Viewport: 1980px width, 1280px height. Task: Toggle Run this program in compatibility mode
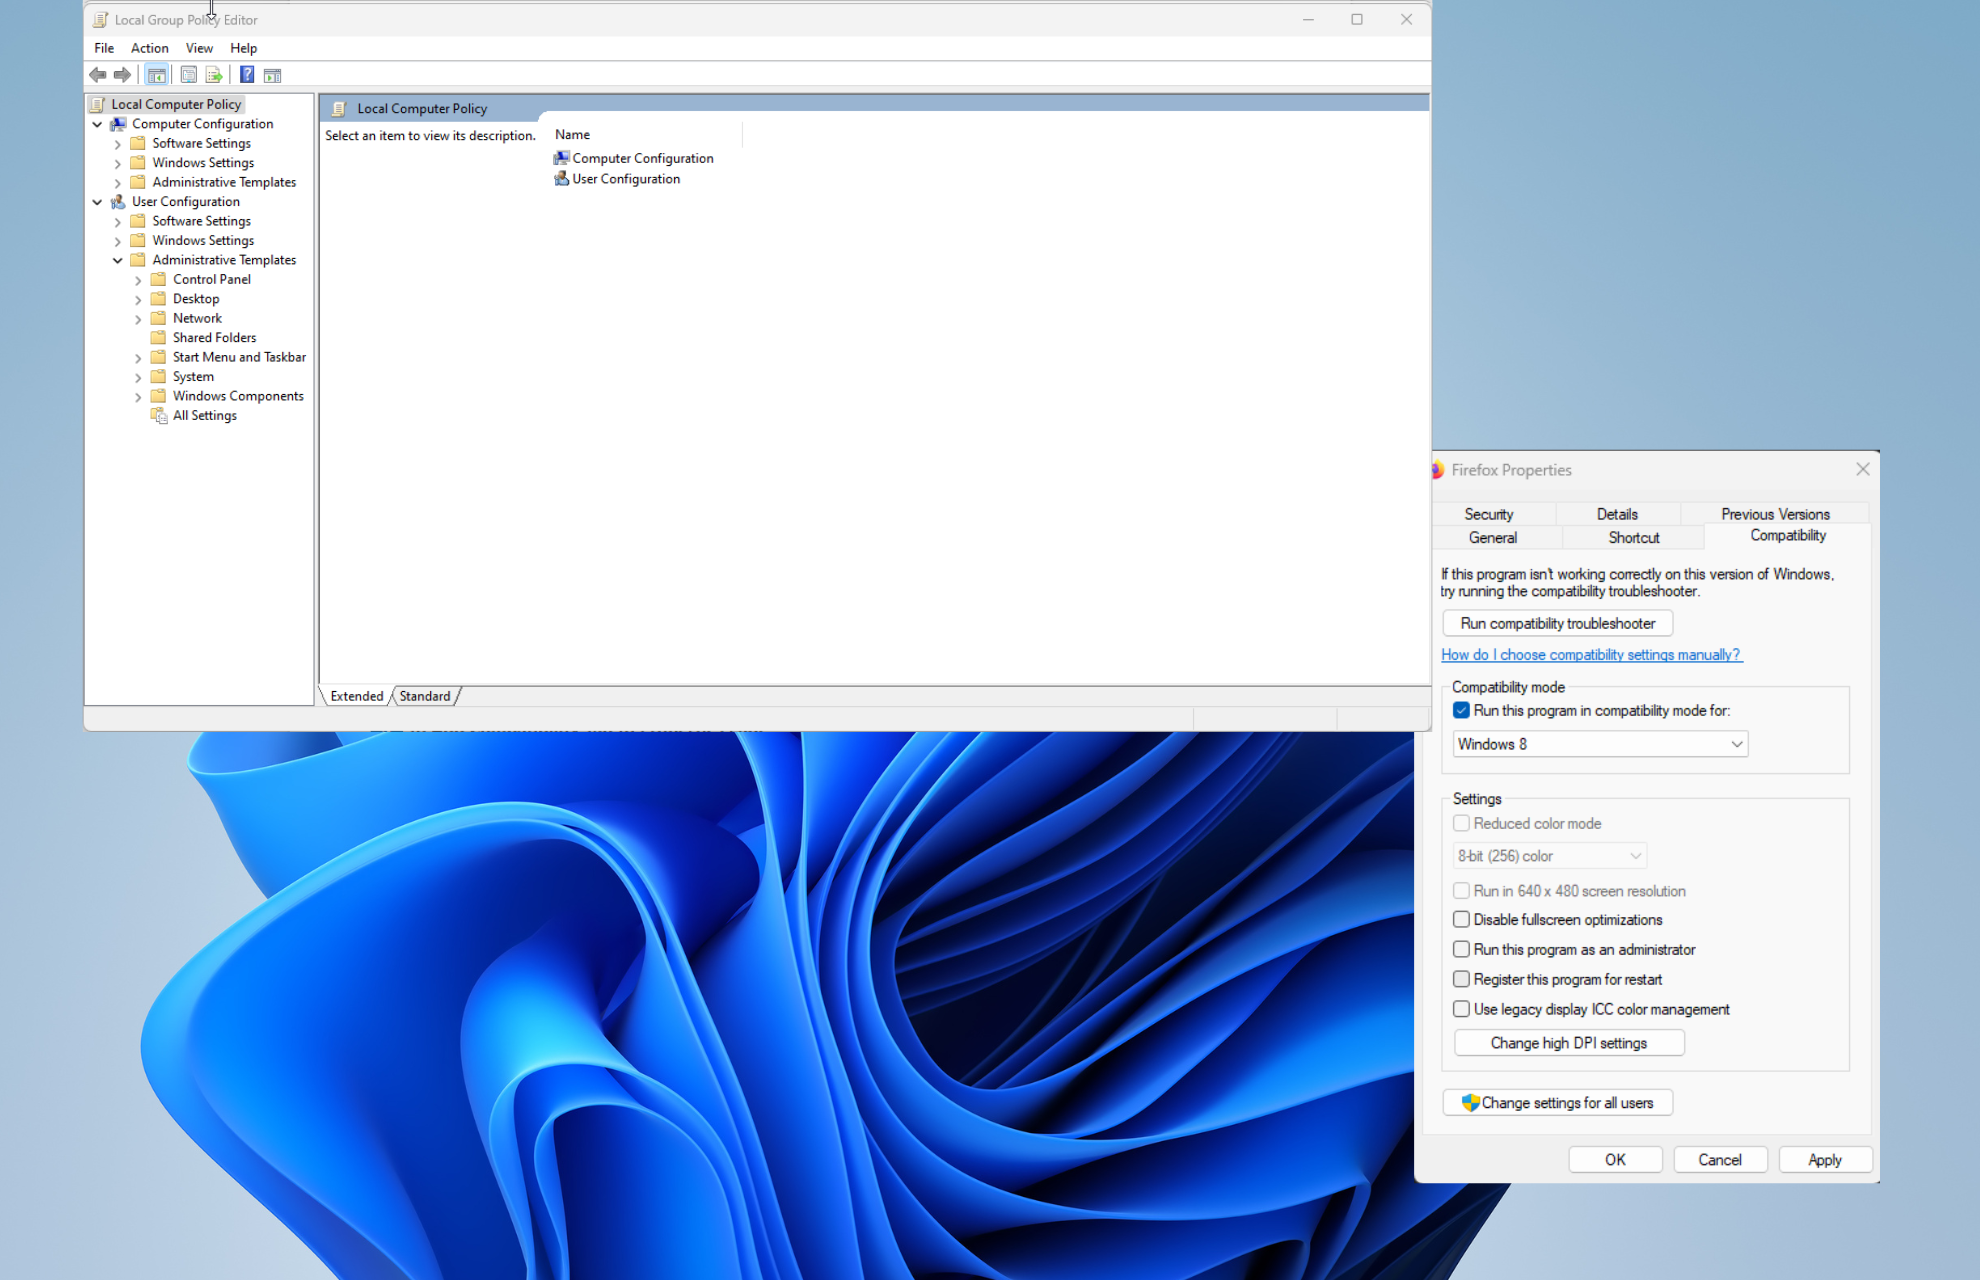pyautogui.click(x=1462, y=710)
